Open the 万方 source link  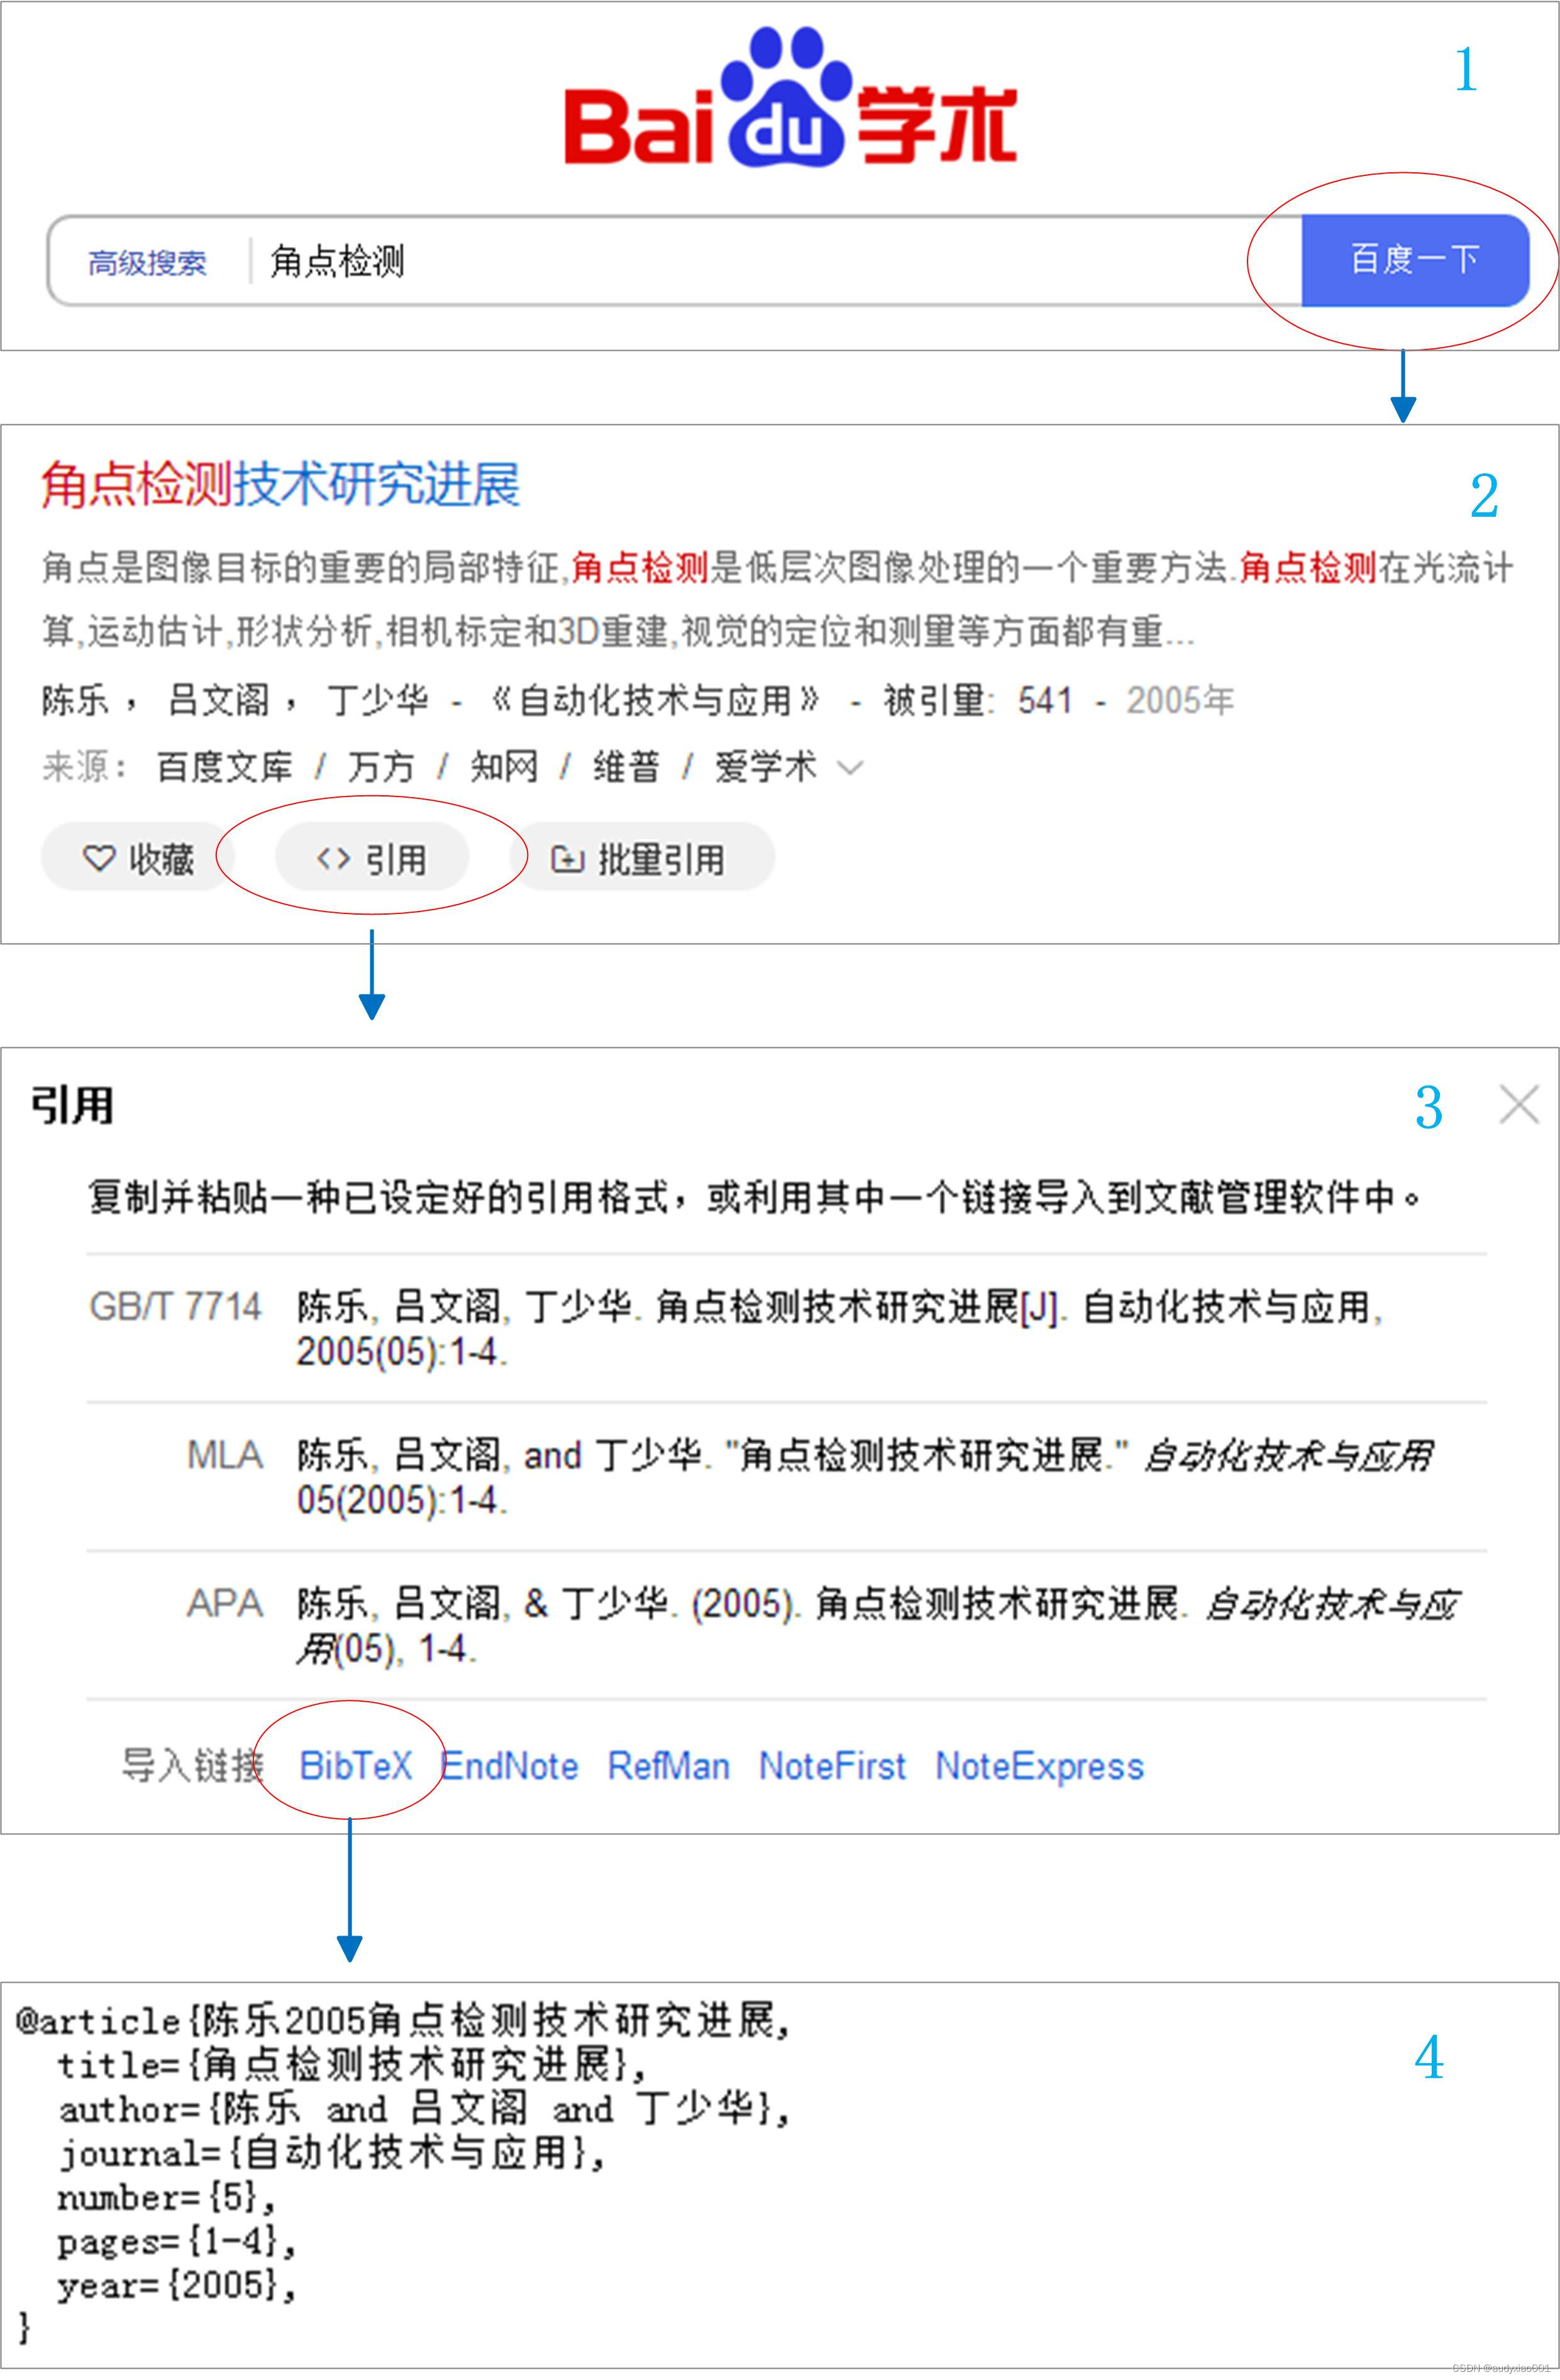click(x=380, y=767)
